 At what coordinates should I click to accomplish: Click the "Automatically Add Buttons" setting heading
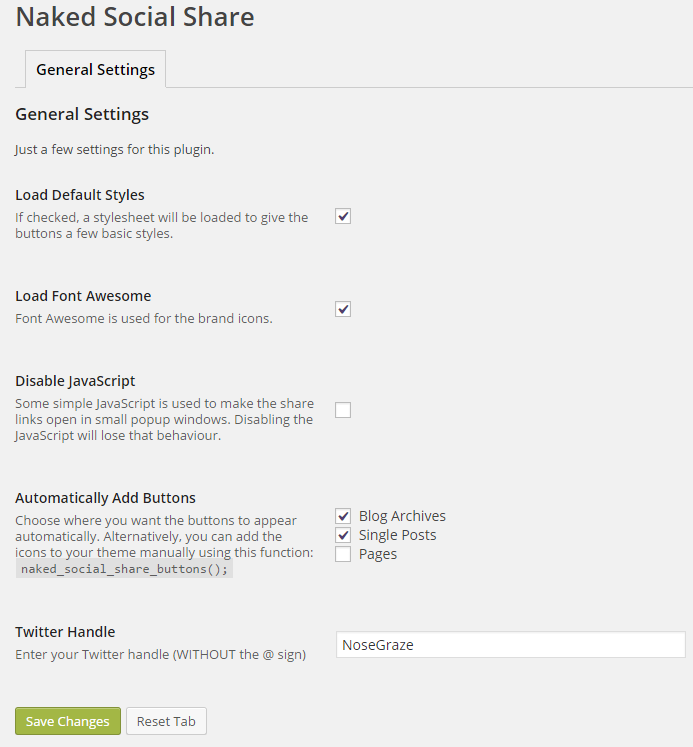[x=105, y=498]
